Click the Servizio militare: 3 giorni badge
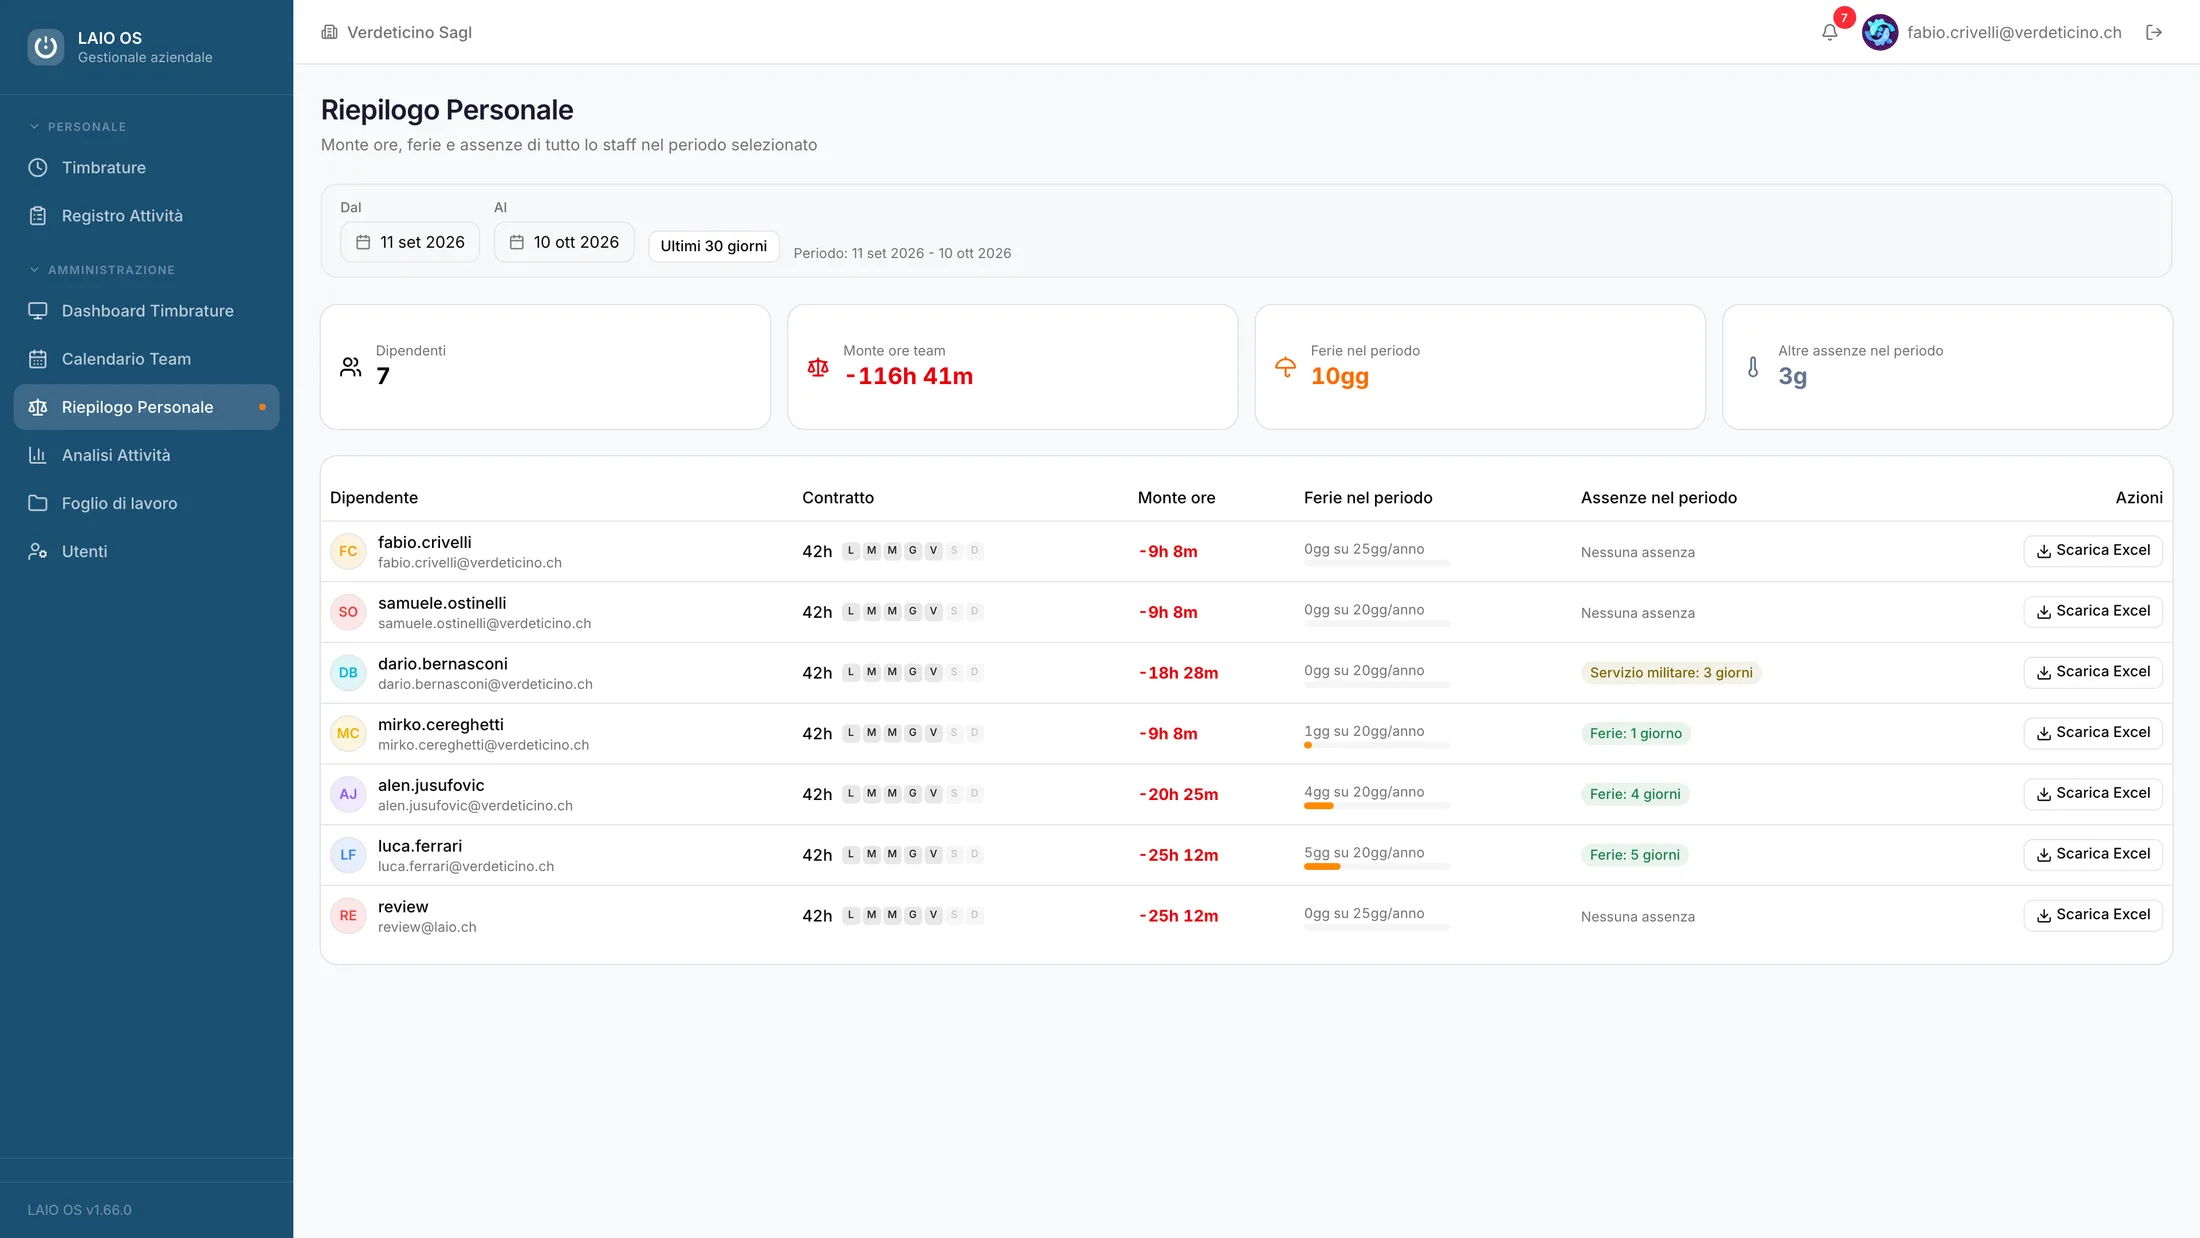2200x1238 pixels. tap(1671, 672)
